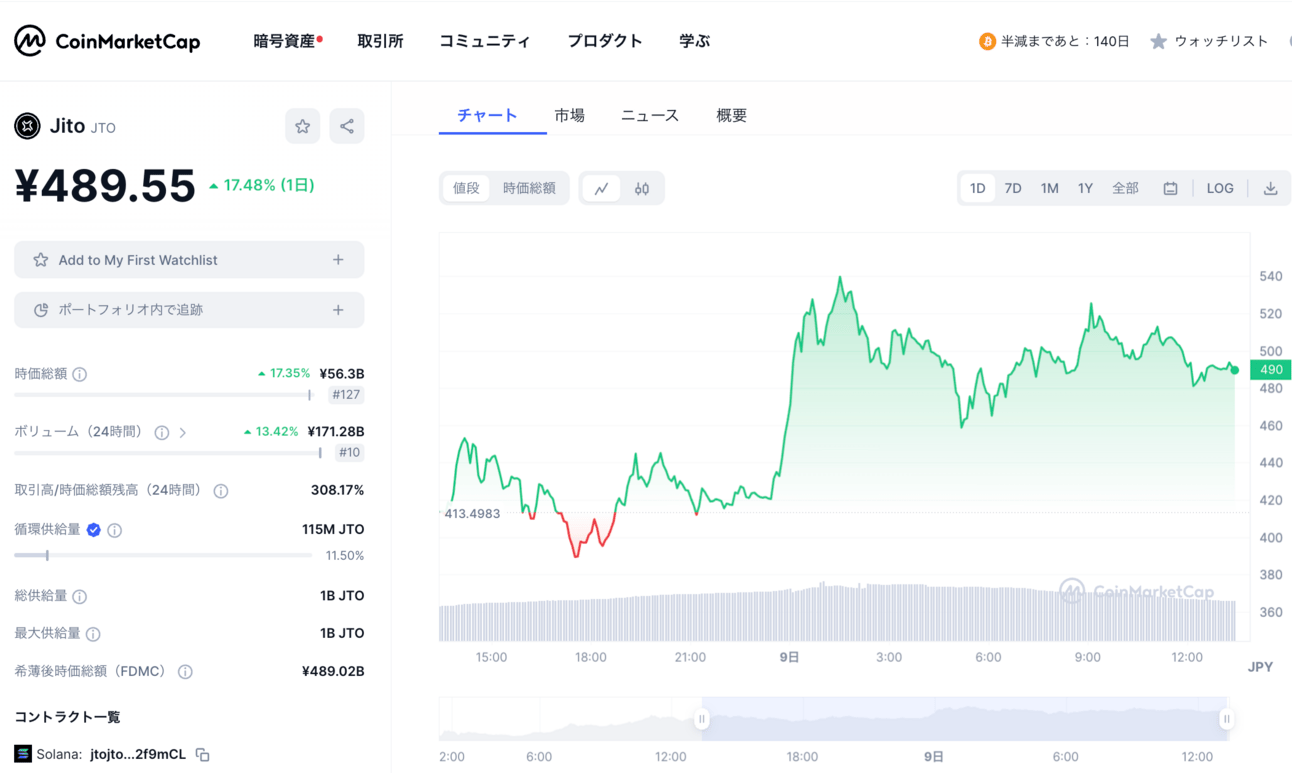Toggle chart to 時価総額 (market cap)
The height and width of the screenshot is (773, 1292).
coord(529,188)
